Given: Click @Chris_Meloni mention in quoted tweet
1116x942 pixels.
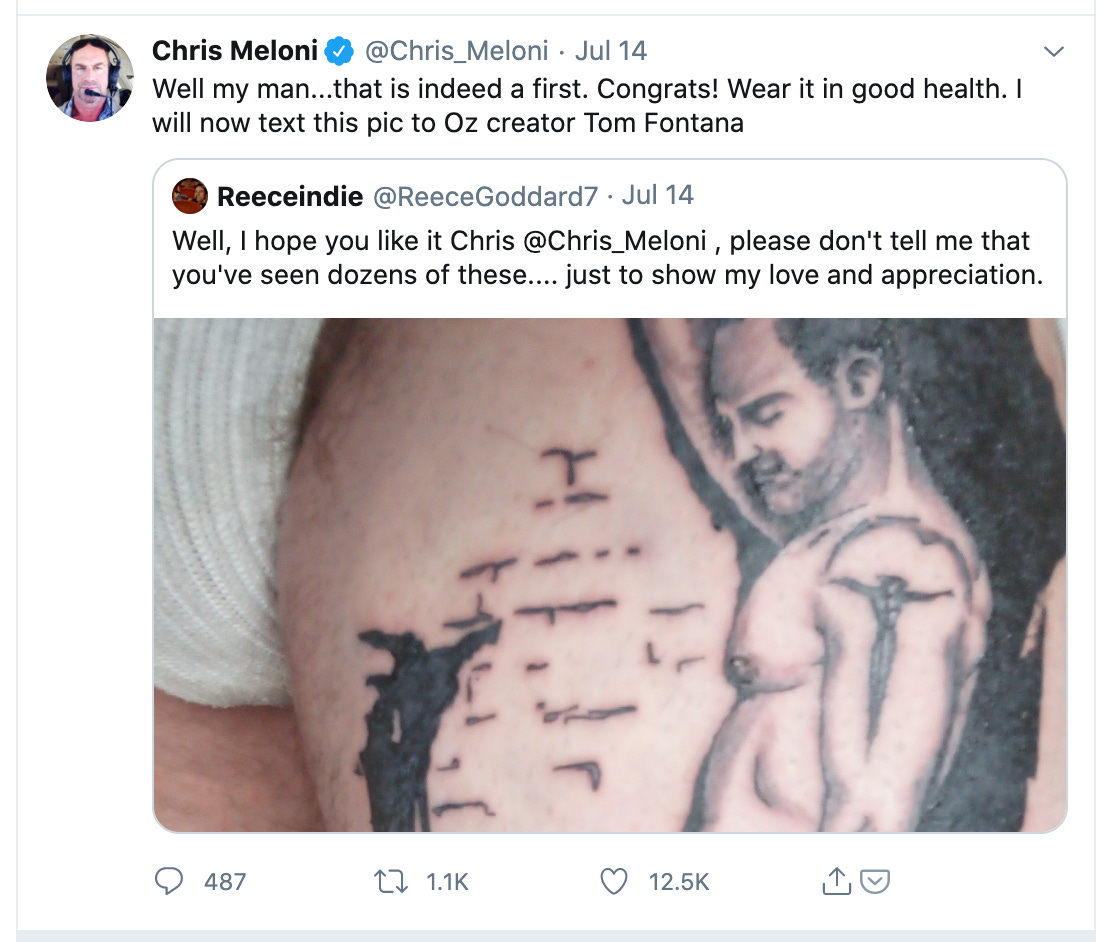Looking at the screenshot, I should coord(615,241).
